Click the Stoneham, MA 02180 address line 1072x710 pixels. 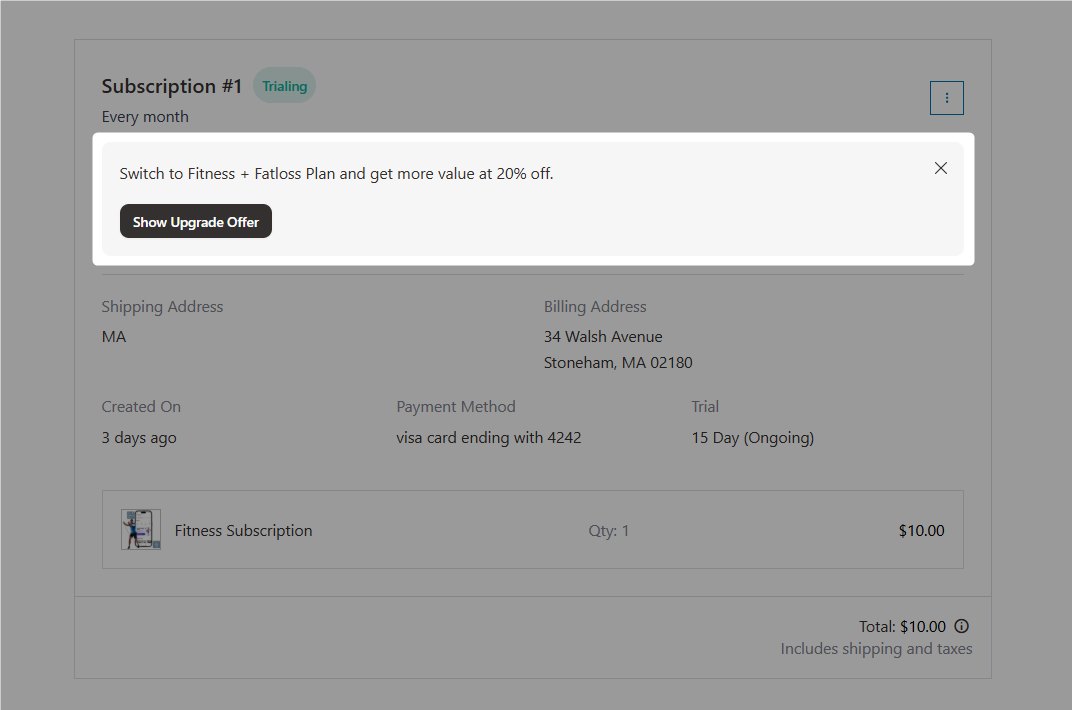tap(618, 362)
